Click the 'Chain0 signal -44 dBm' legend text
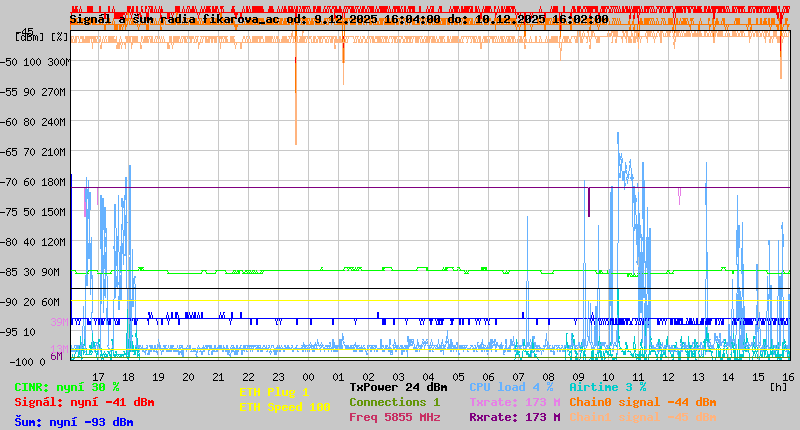 tap(643, 402)
